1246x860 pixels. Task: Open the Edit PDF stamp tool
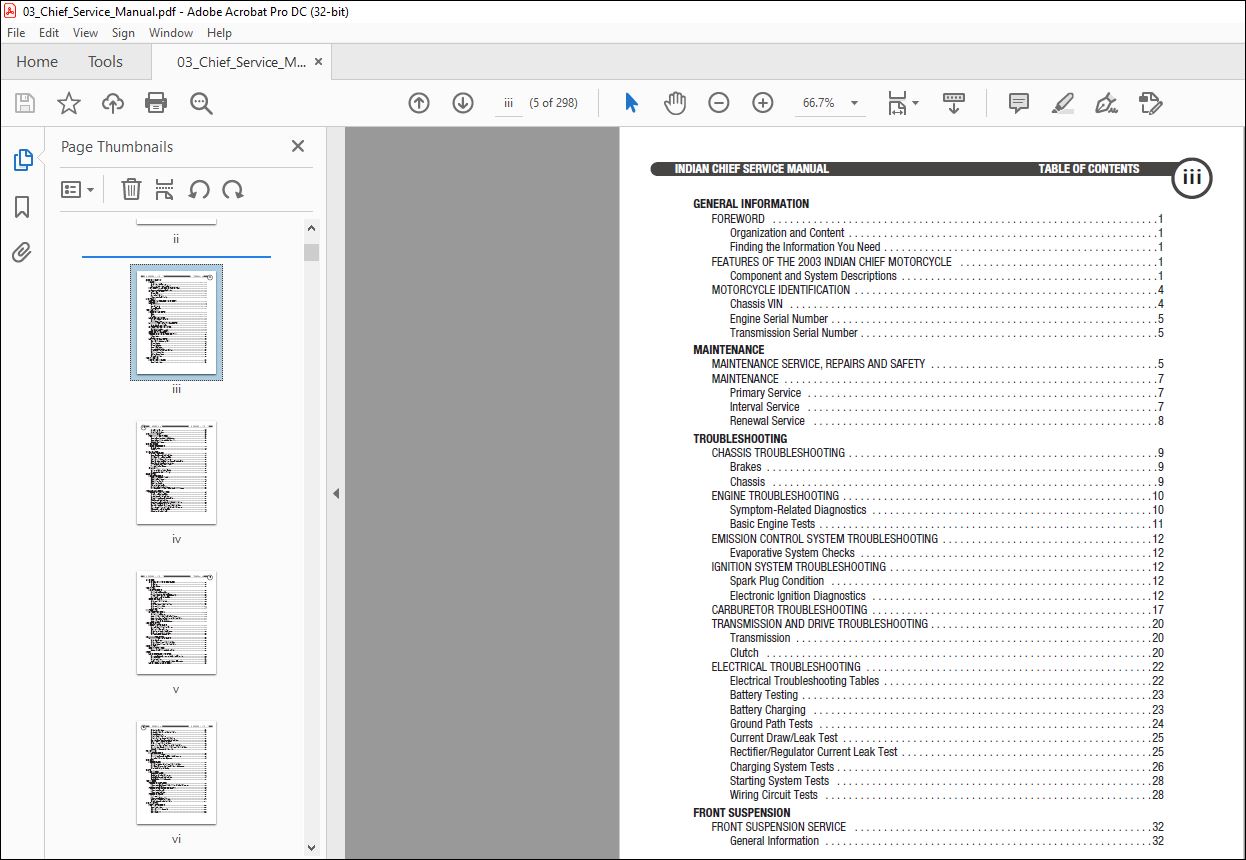[1150, 103]
